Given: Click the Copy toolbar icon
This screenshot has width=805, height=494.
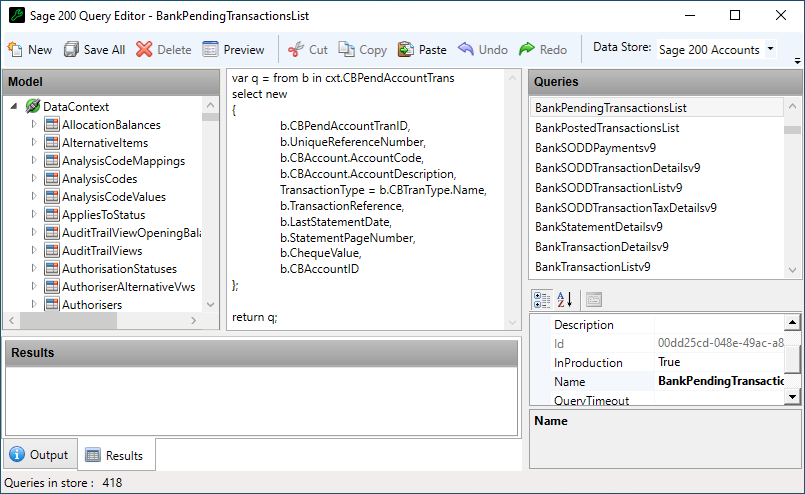Looking at the screenshot, I should point(346,49).
